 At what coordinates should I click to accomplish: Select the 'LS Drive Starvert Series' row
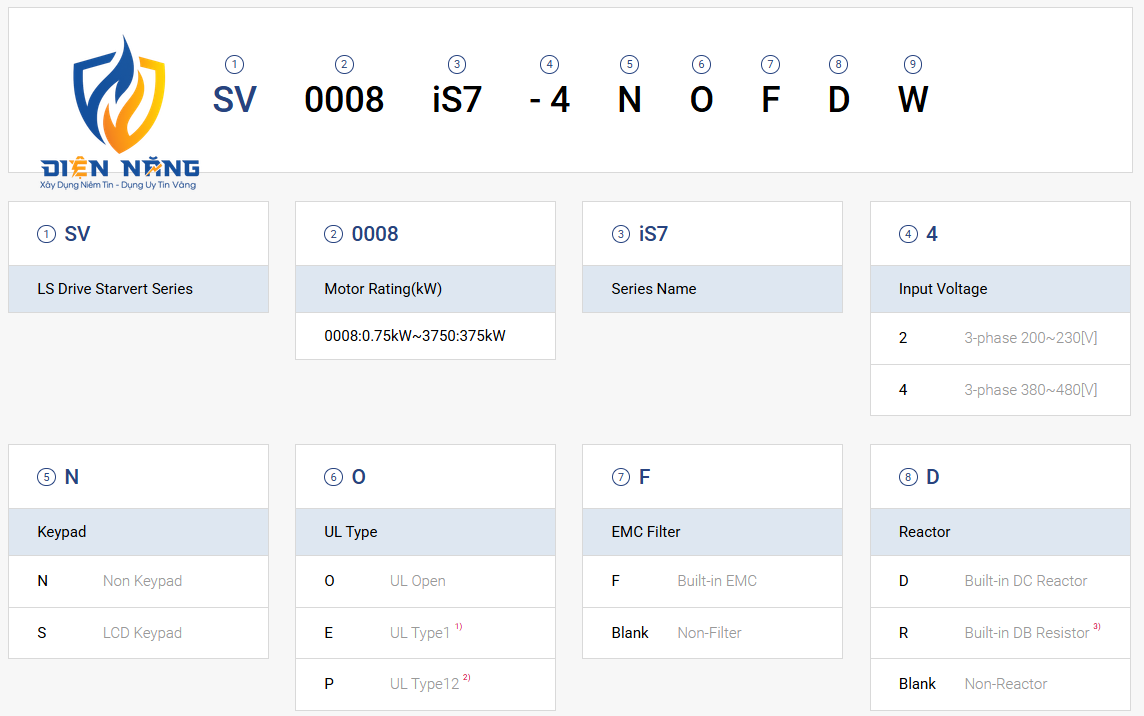(x=139, y=289)
